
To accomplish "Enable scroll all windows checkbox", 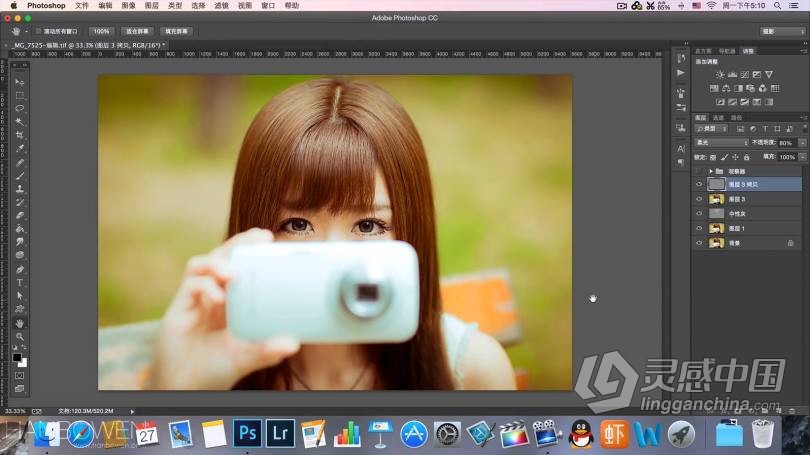I will pyautogui.click(x=39, y=32).
